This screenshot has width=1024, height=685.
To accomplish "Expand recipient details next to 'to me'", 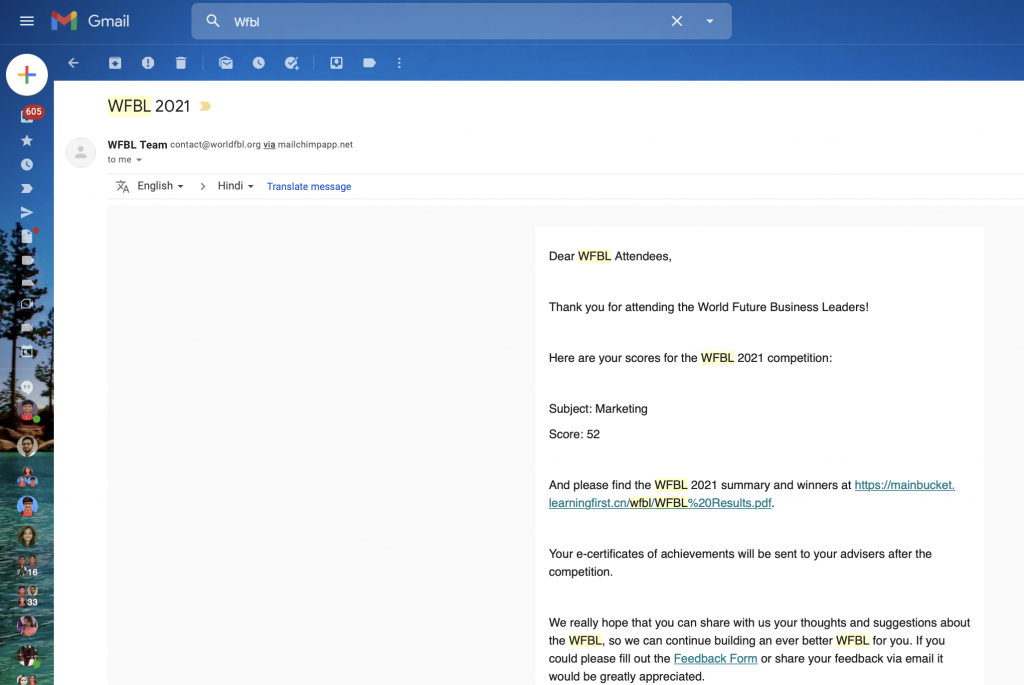I will tap(139, 160).
